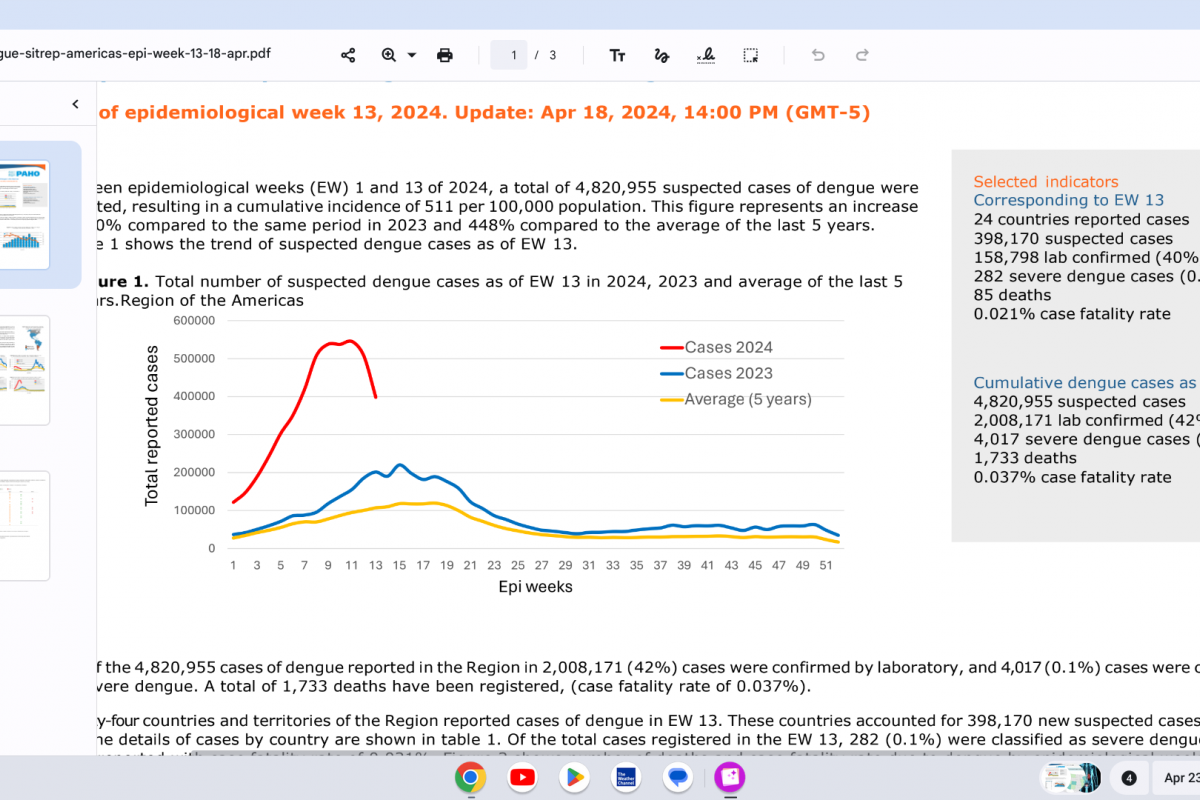Open the signature tool

click(705, 55)
